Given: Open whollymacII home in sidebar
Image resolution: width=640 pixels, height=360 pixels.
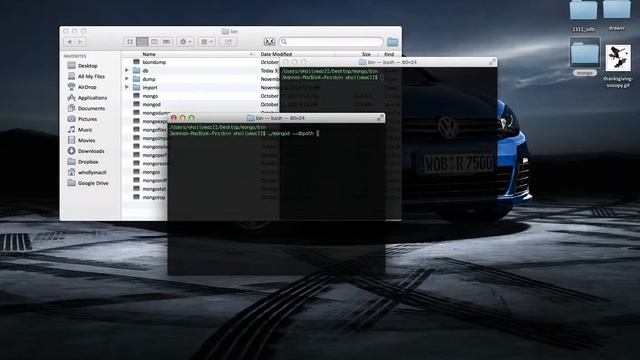Looking at the screenshot, I should [x=87, y=172].
